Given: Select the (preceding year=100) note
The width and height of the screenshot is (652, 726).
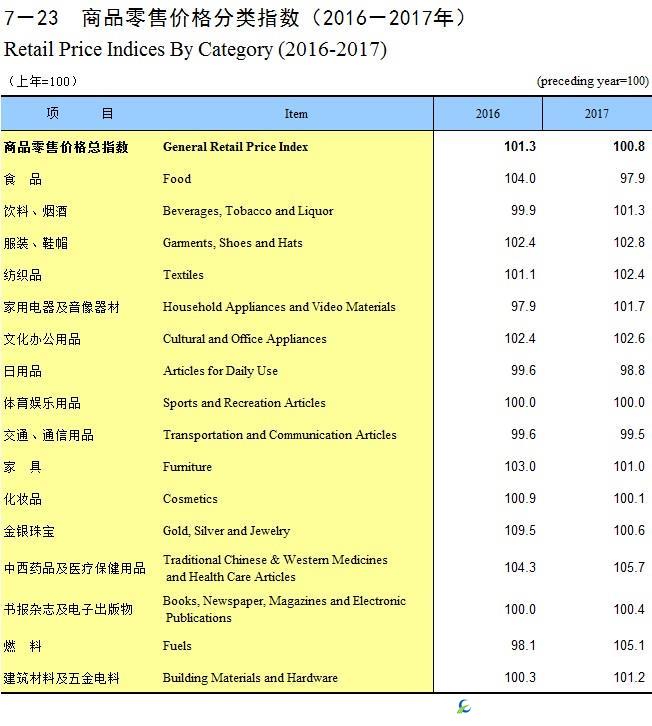Looking at the screenshot, I should tap(593, 81).
